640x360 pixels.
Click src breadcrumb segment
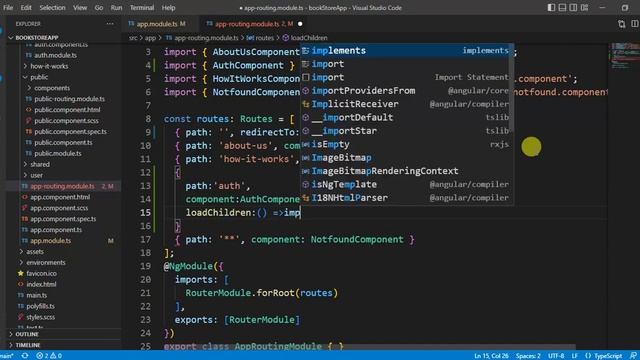[133, 38]
